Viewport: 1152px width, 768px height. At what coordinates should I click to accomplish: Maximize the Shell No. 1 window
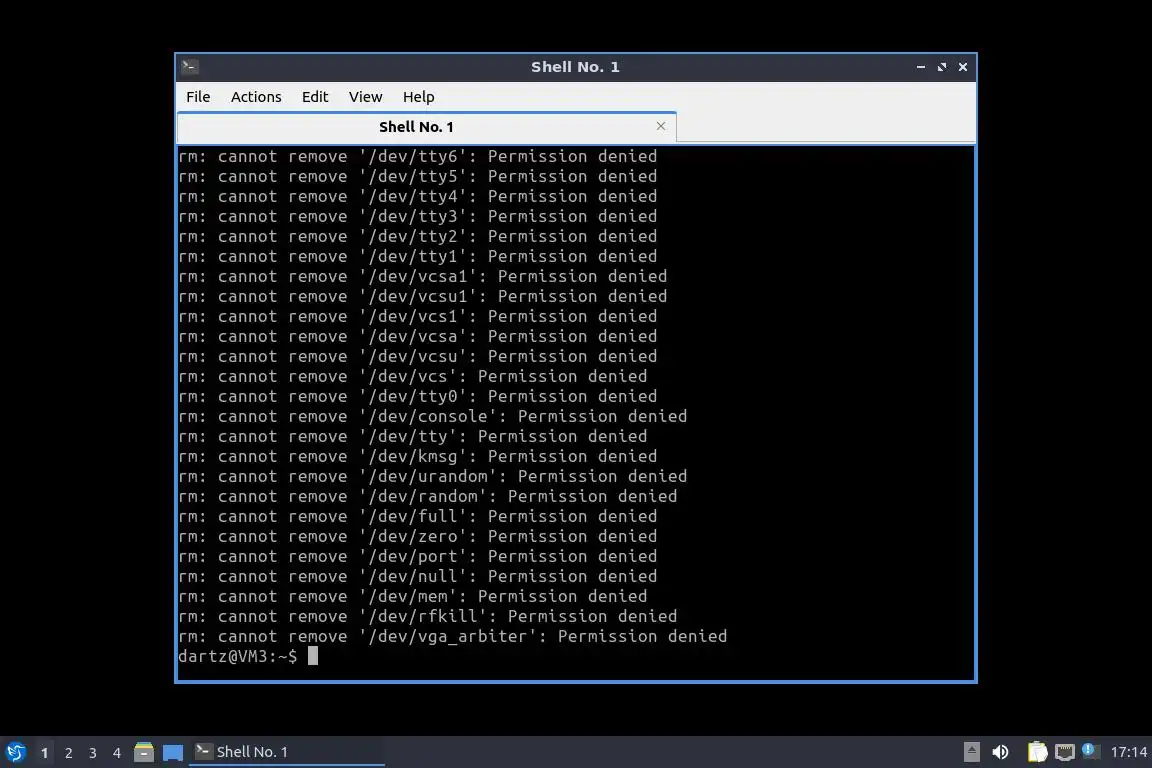tap(942, 67)
